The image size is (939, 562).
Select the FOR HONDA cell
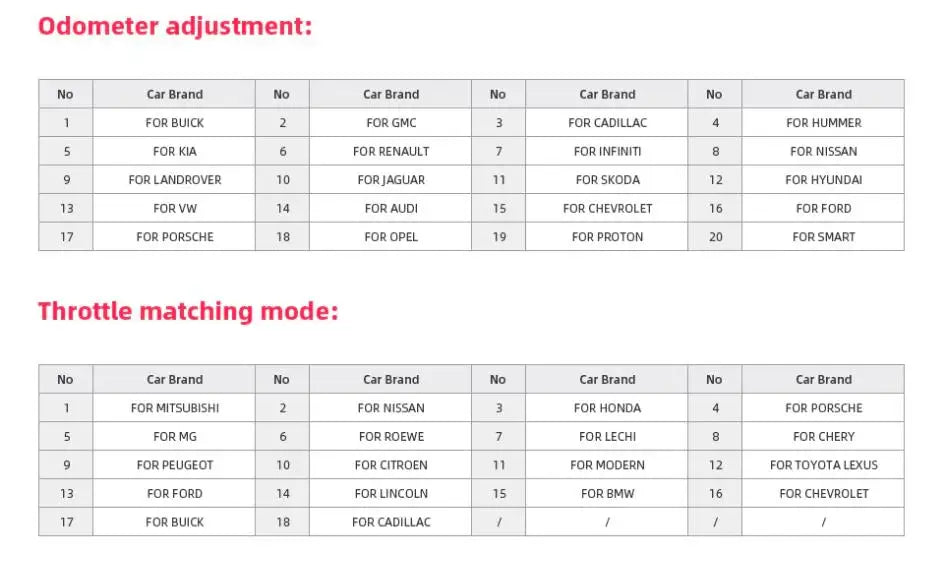(607, 408)
